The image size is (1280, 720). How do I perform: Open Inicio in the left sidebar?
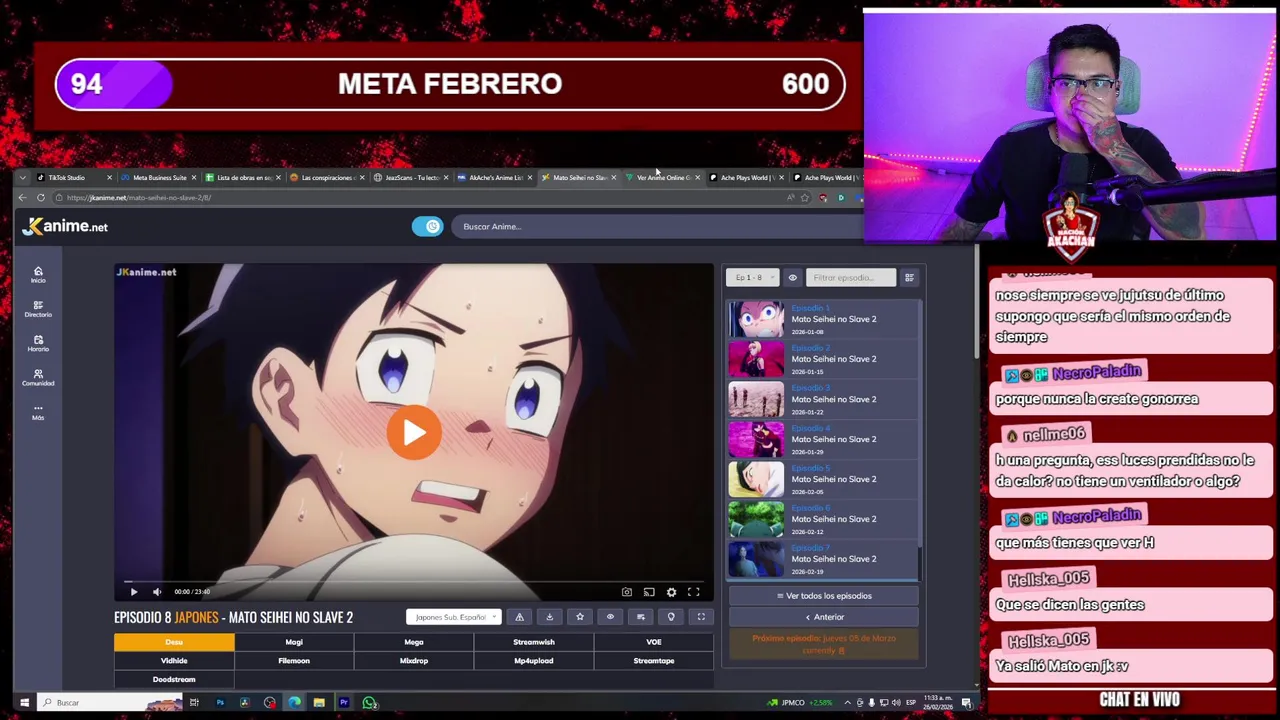(38, 275)
